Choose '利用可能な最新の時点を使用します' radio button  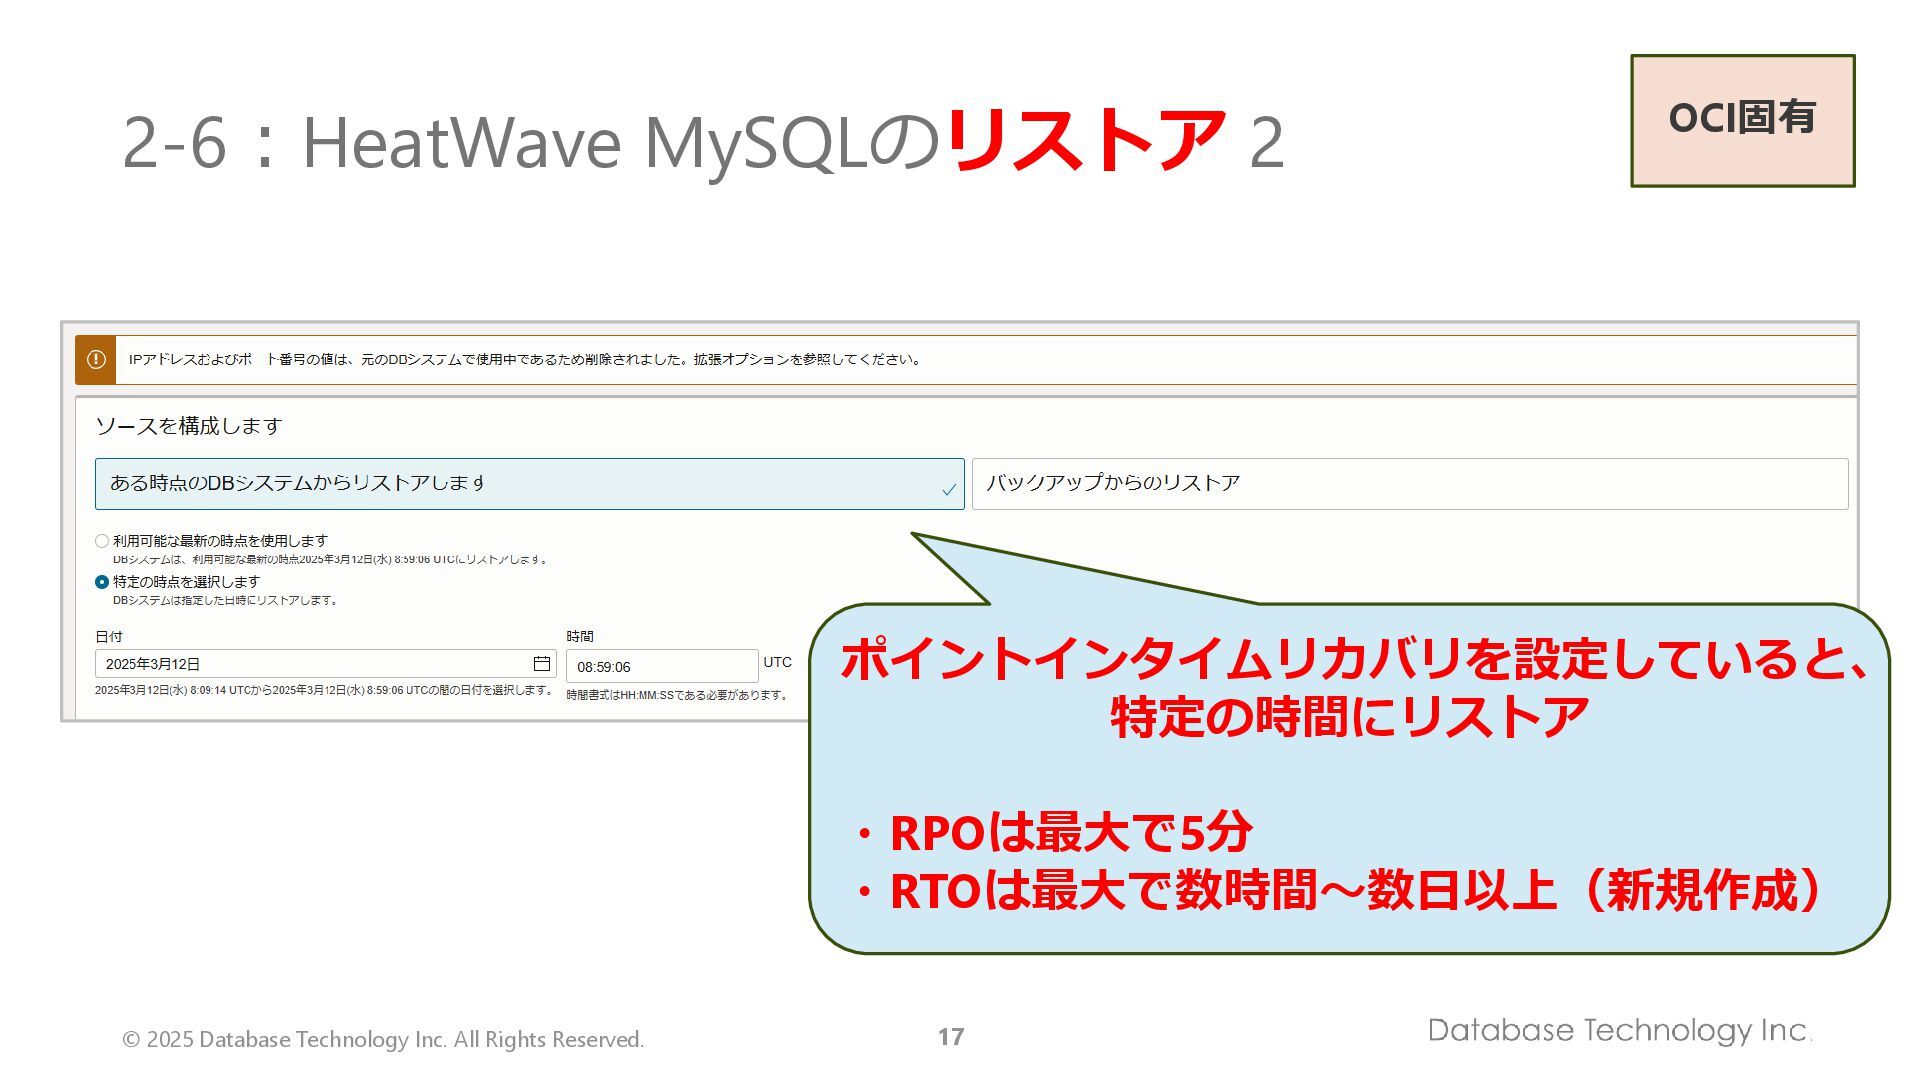(102, 541)
